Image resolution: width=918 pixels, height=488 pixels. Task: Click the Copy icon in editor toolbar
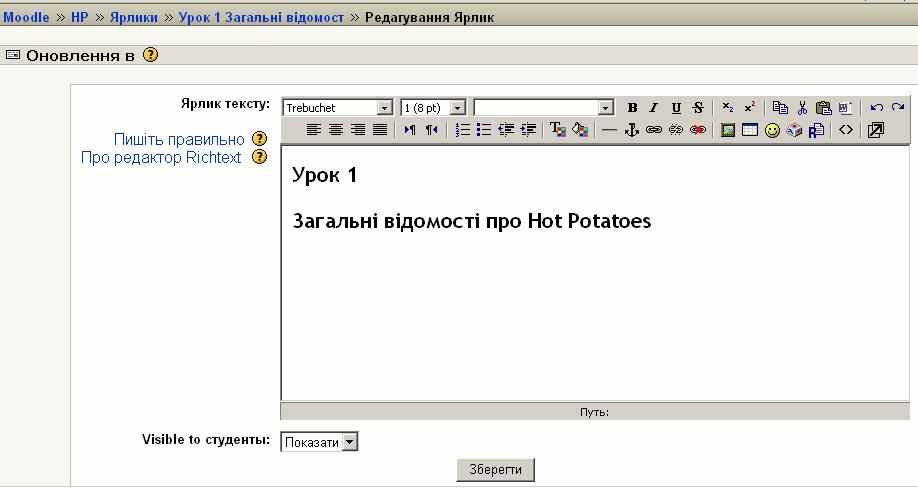click(x=780, y=108)
